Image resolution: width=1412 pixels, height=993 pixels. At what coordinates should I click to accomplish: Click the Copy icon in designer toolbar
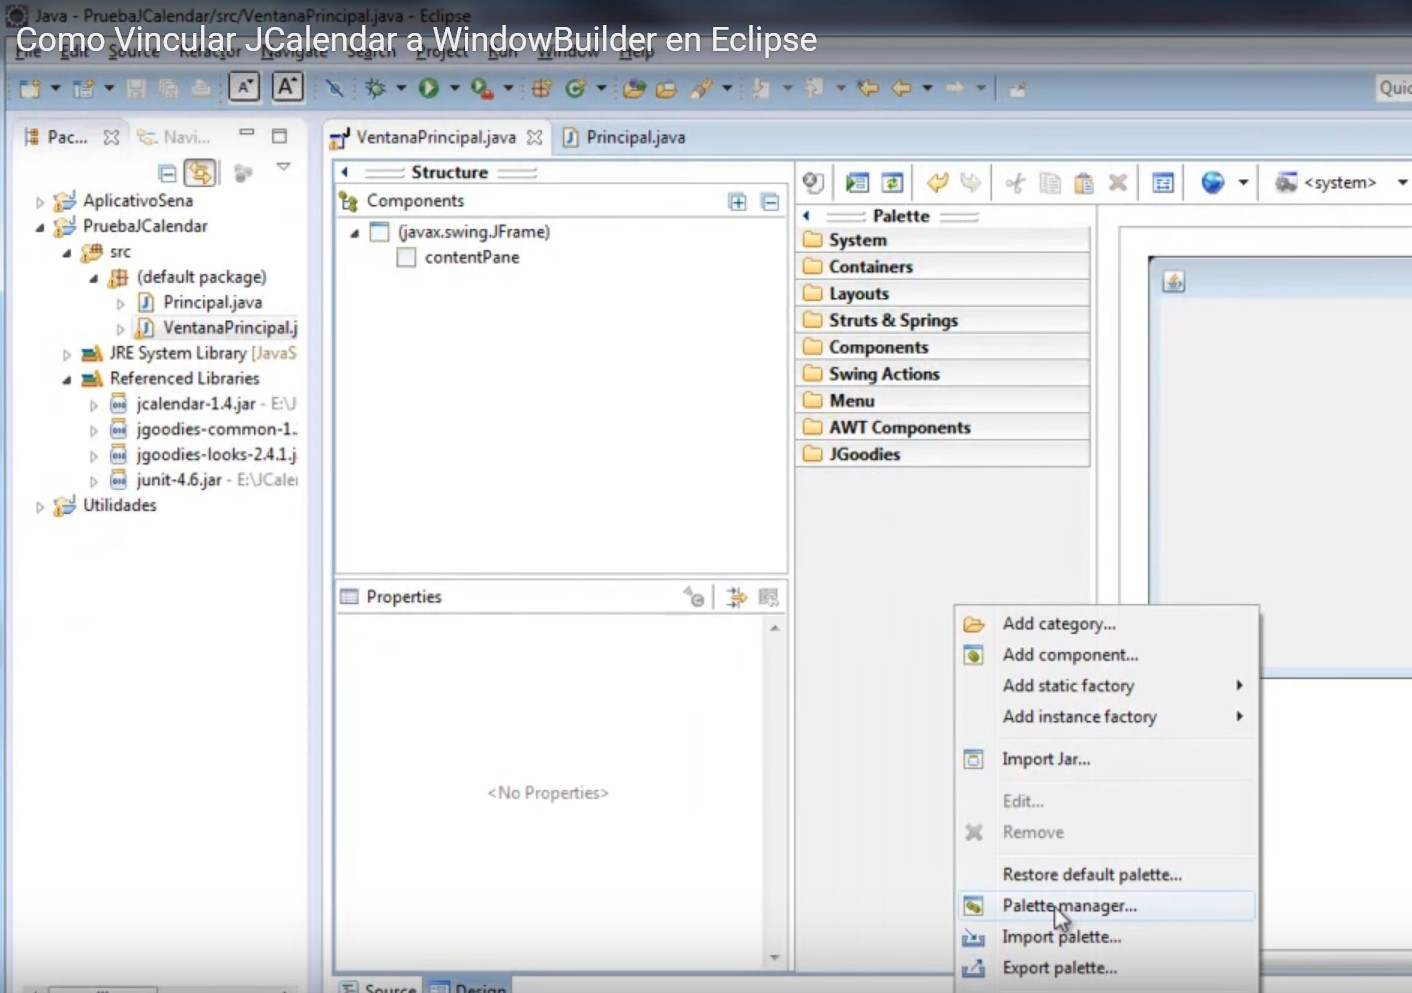click(1049, 182)
